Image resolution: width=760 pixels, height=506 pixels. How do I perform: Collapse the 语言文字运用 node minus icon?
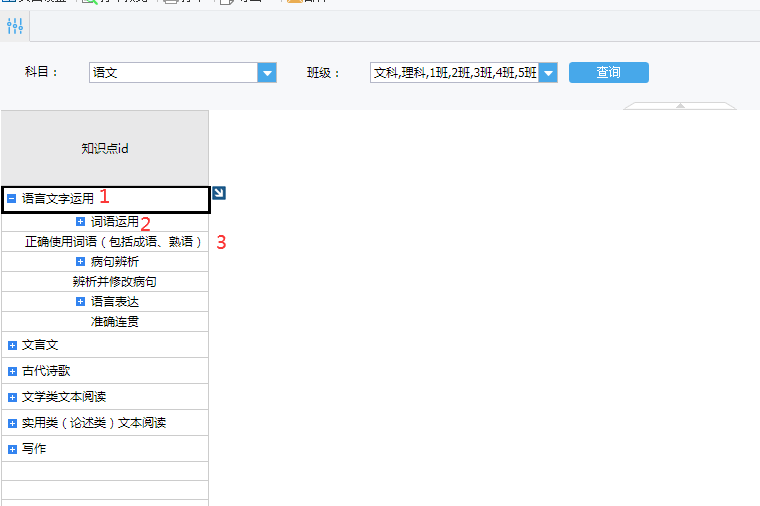pos(12,198)
